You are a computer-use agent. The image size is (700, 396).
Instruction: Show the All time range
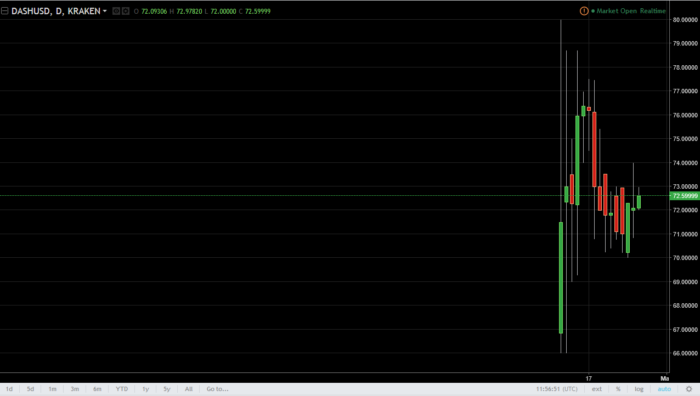[188, 389]
